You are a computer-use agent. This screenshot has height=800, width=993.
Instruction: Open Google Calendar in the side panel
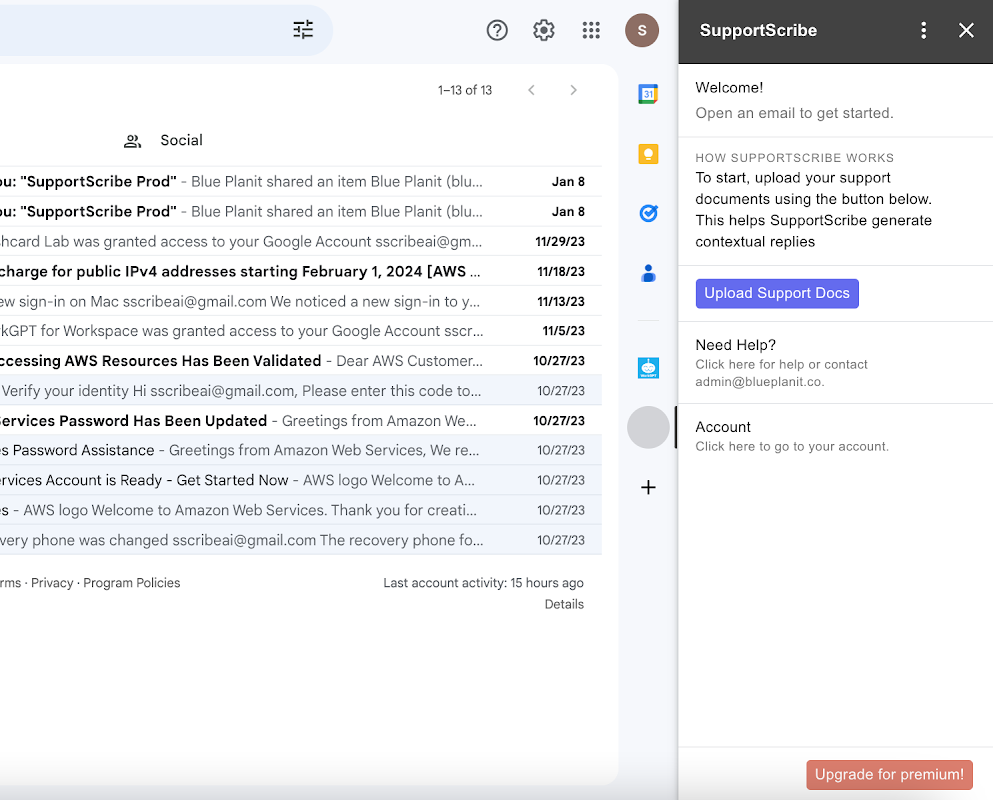pos(648,94)
